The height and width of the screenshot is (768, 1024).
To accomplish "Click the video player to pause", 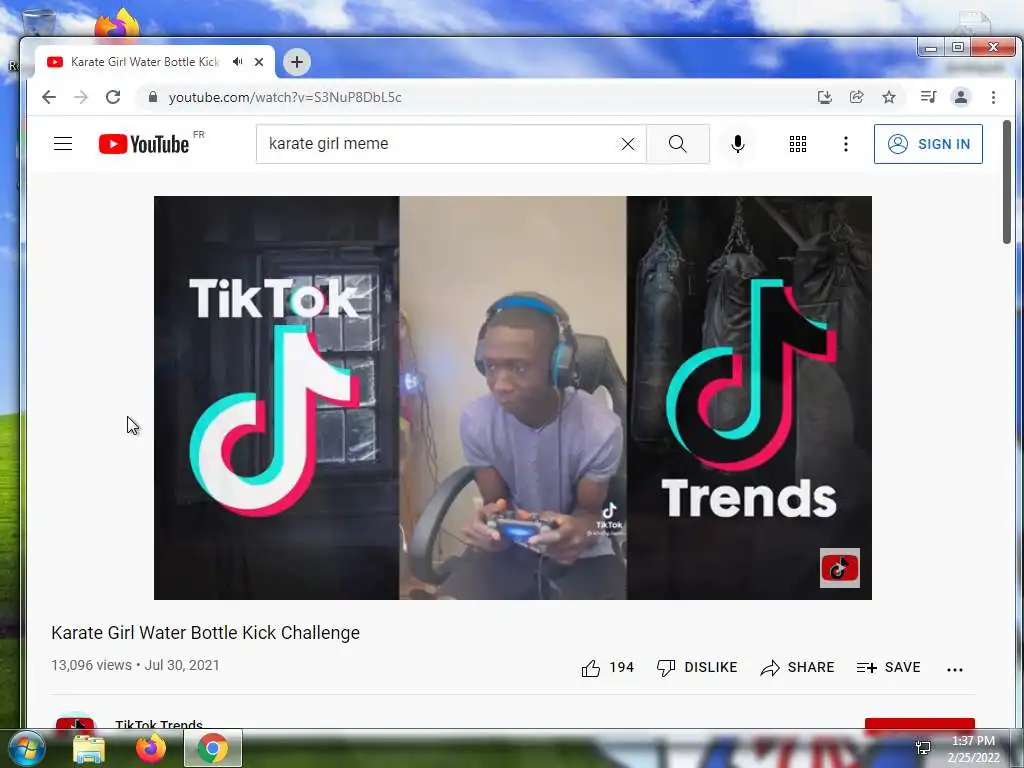I will point(513,398).
